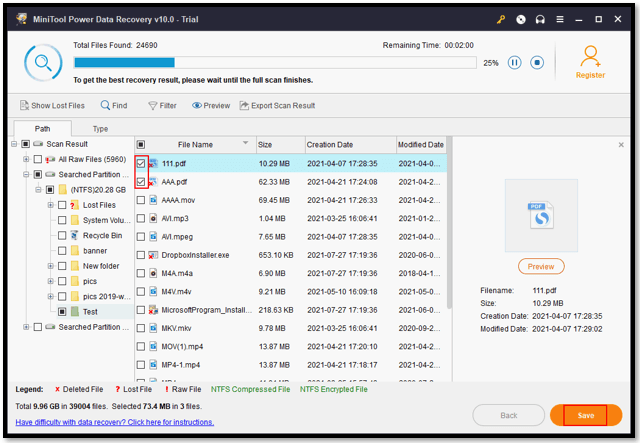Click the scanning magnifier circle icon

click(43, 62)
